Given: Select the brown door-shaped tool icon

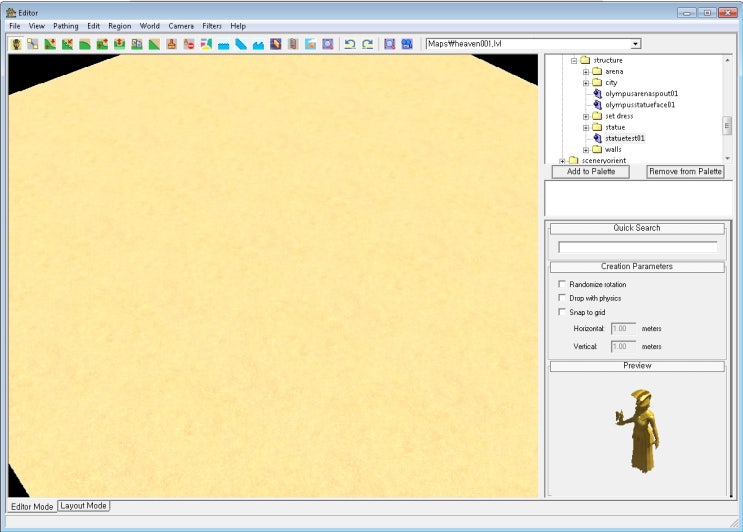Looking at the screenshot, I should pyautogui.click(x=293, y=44).
